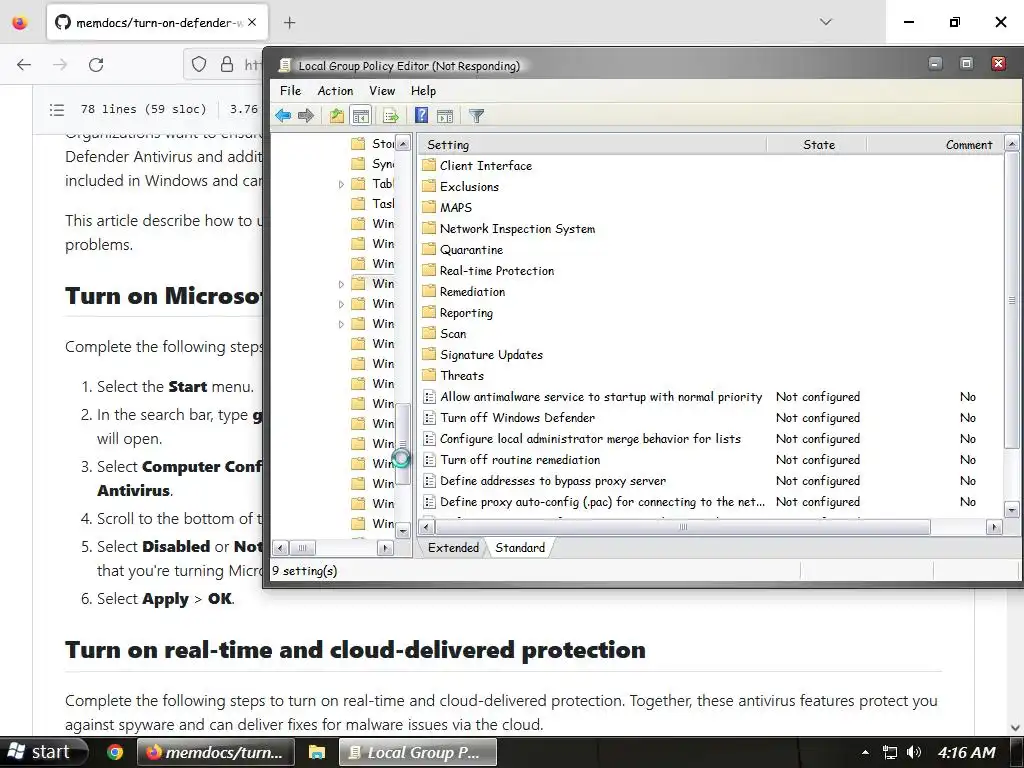Switch to memdocs/turn... taskbar button

[216, 752]
